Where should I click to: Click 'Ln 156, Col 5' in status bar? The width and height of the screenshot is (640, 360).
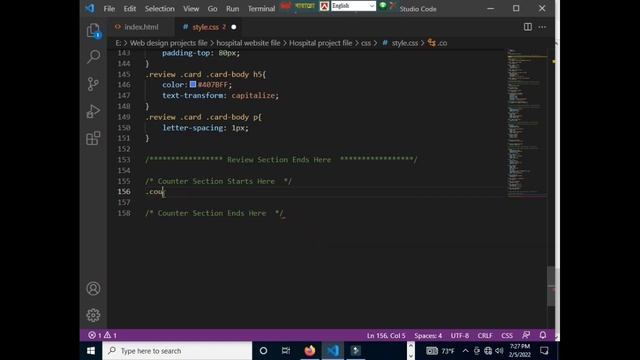pos(386,336)
